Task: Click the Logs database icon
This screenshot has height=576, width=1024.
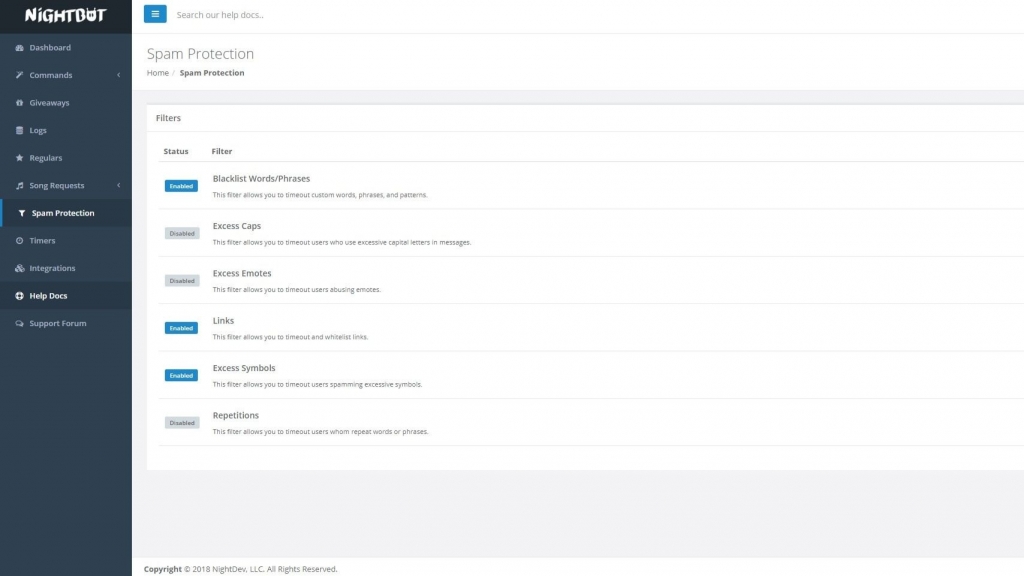Action: click(x=19, y=131)
